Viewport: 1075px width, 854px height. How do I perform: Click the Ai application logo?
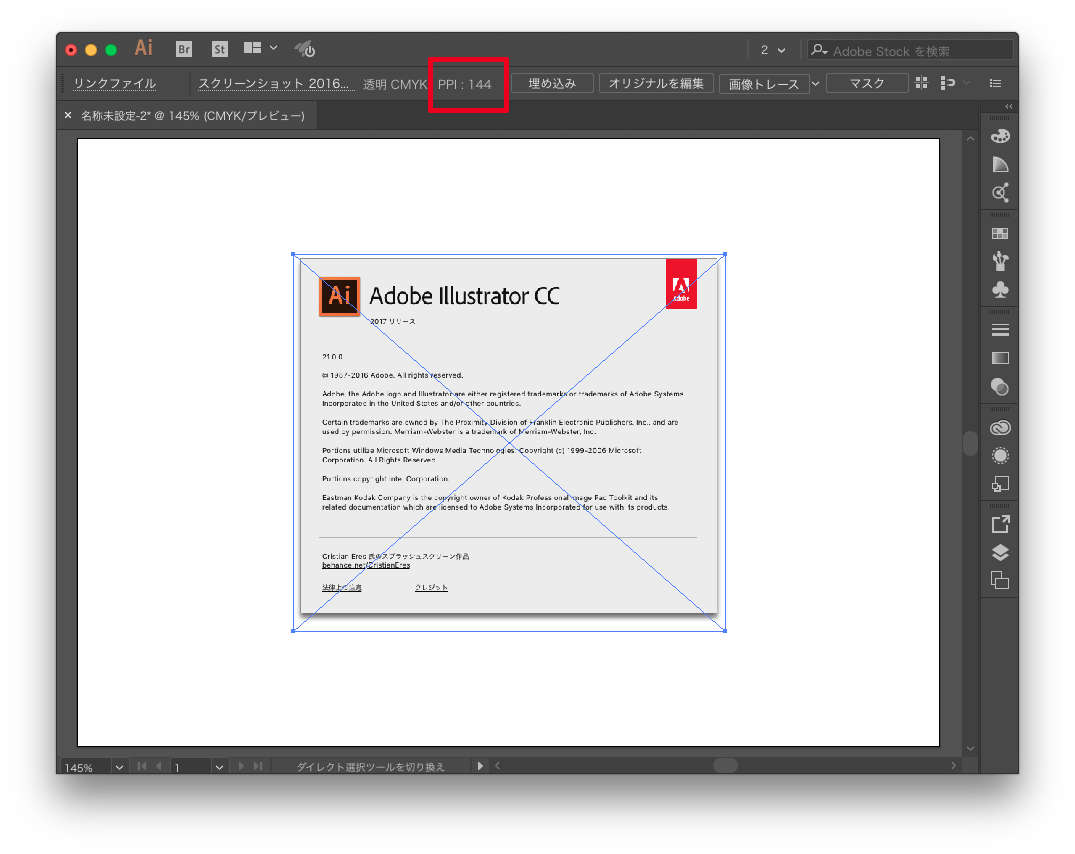[x=143, y=48]
